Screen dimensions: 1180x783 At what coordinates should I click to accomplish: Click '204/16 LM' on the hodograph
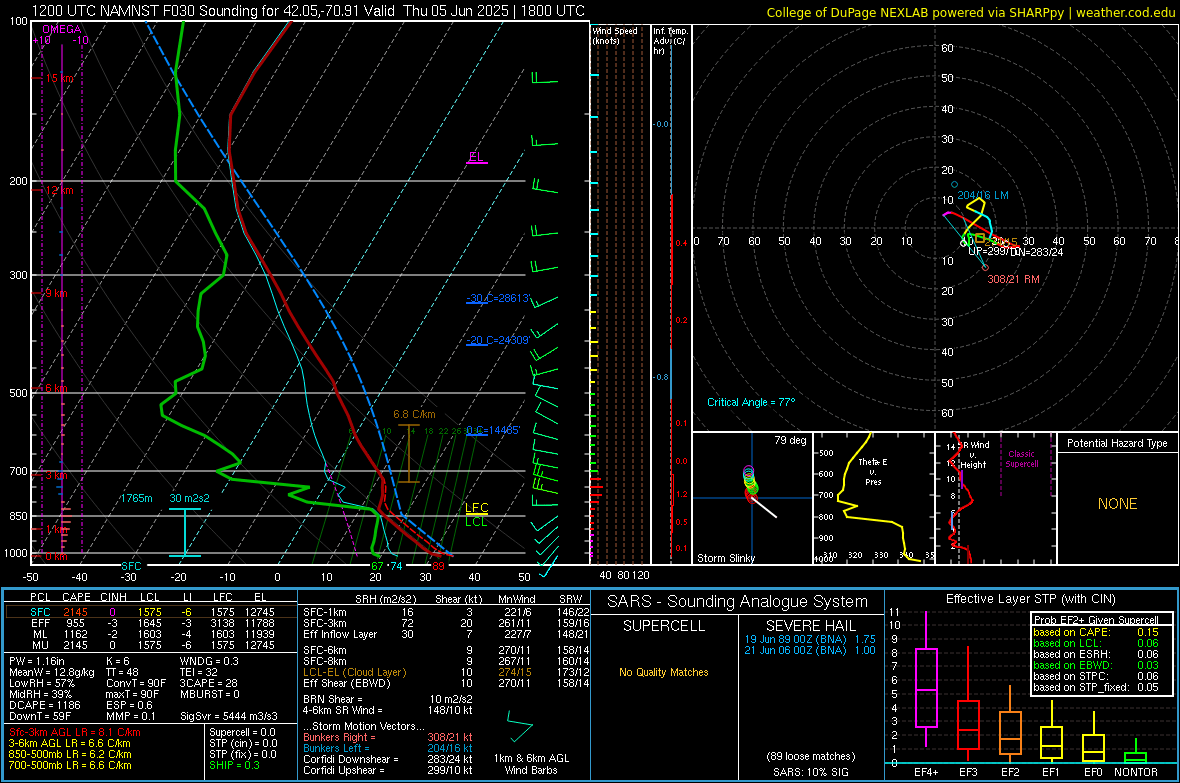click(x=983, y=195)
